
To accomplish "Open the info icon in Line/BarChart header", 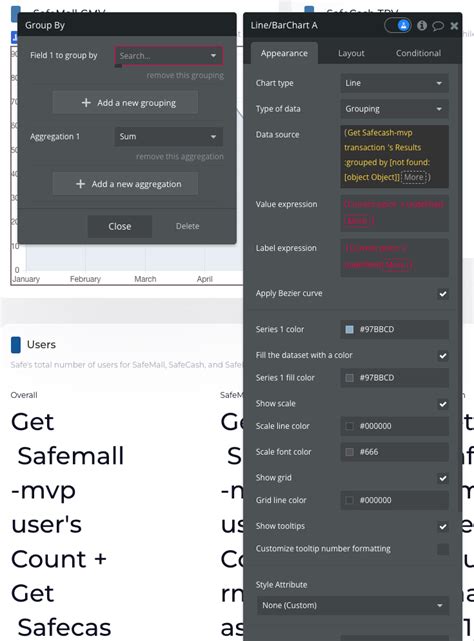I will (422, 26).
